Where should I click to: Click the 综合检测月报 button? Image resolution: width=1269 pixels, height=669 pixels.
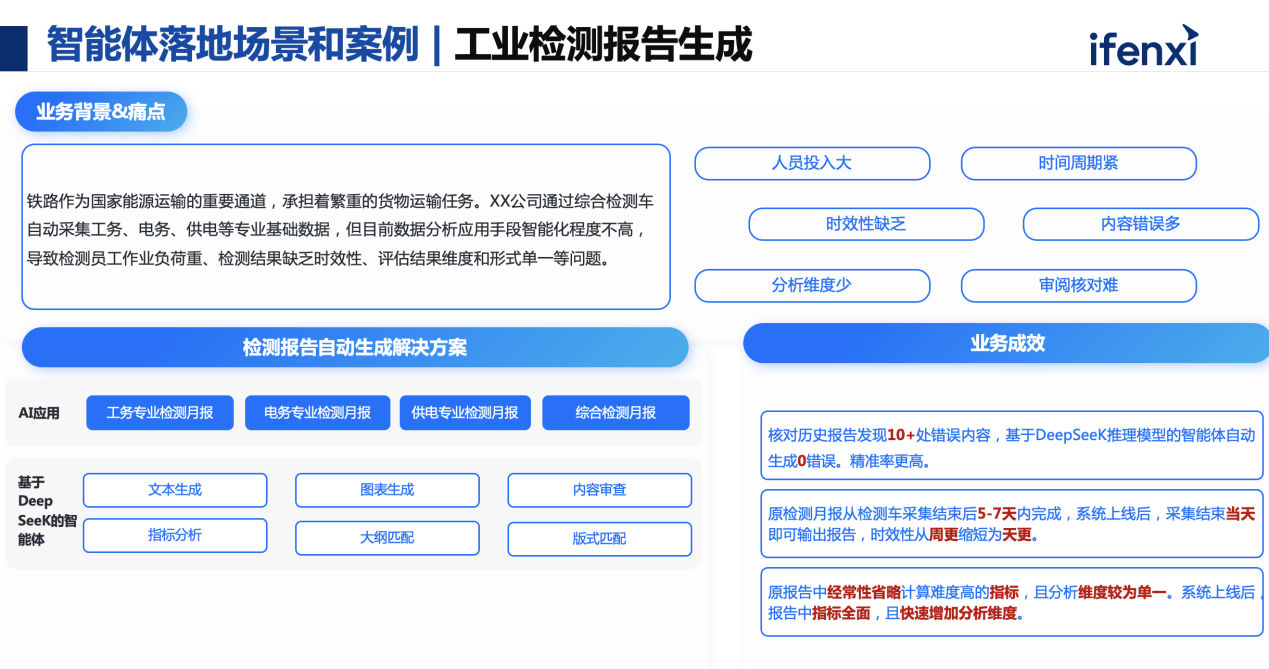616,413
